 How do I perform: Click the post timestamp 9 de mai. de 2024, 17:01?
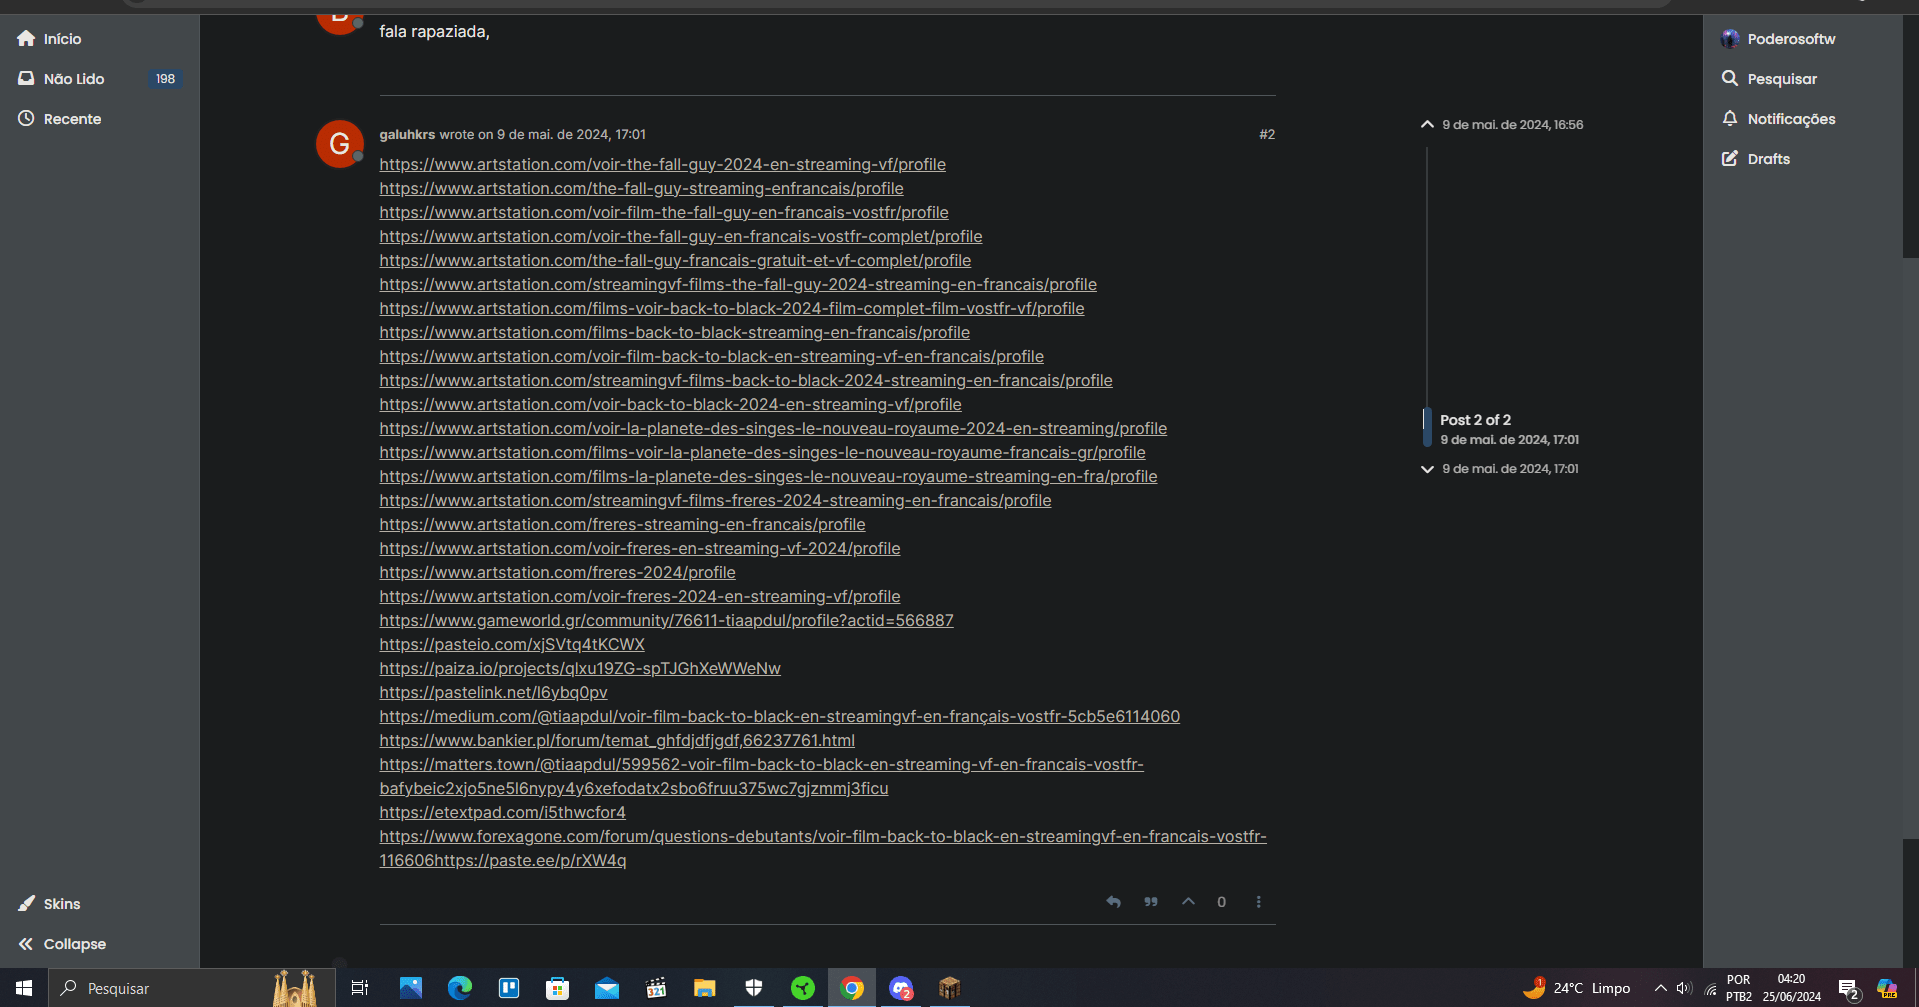click(571, 134)
